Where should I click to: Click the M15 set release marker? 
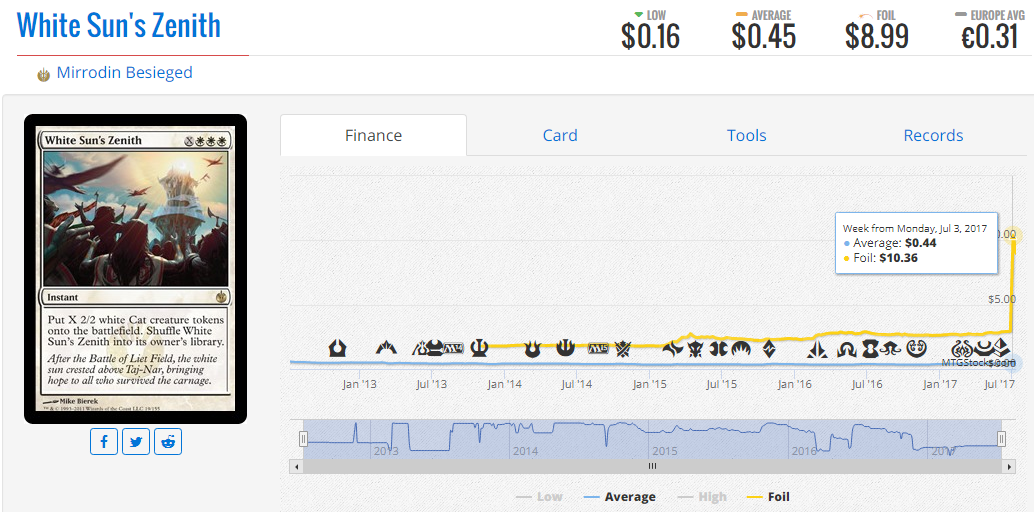coord(597,348)
